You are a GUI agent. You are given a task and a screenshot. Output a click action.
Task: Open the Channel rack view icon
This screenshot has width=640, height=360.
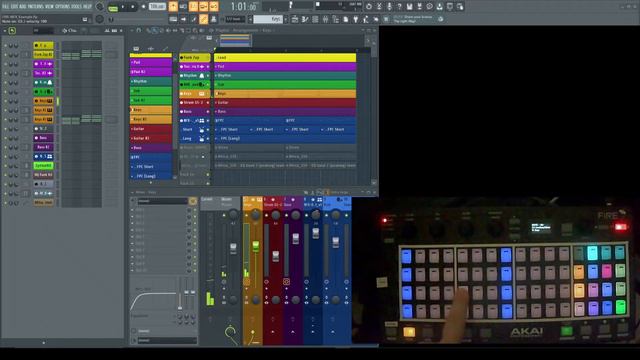(315, 19)
